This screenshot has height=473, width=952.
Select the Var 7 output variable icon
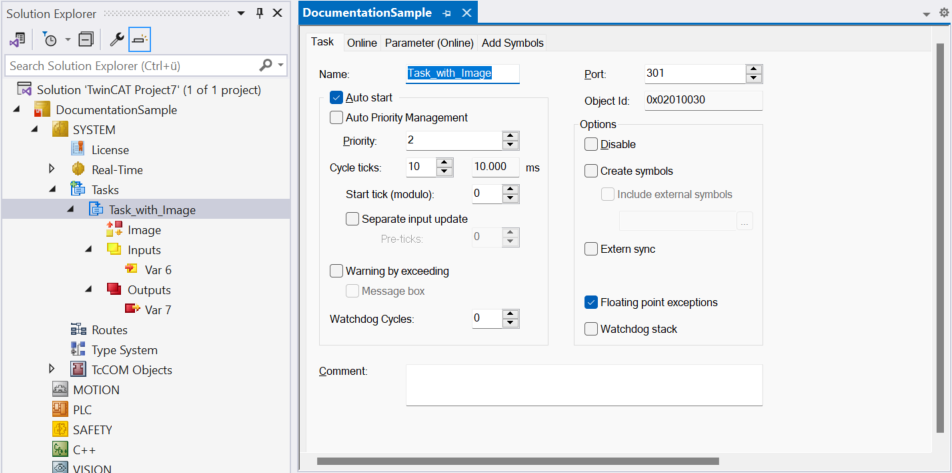(132, 310)
